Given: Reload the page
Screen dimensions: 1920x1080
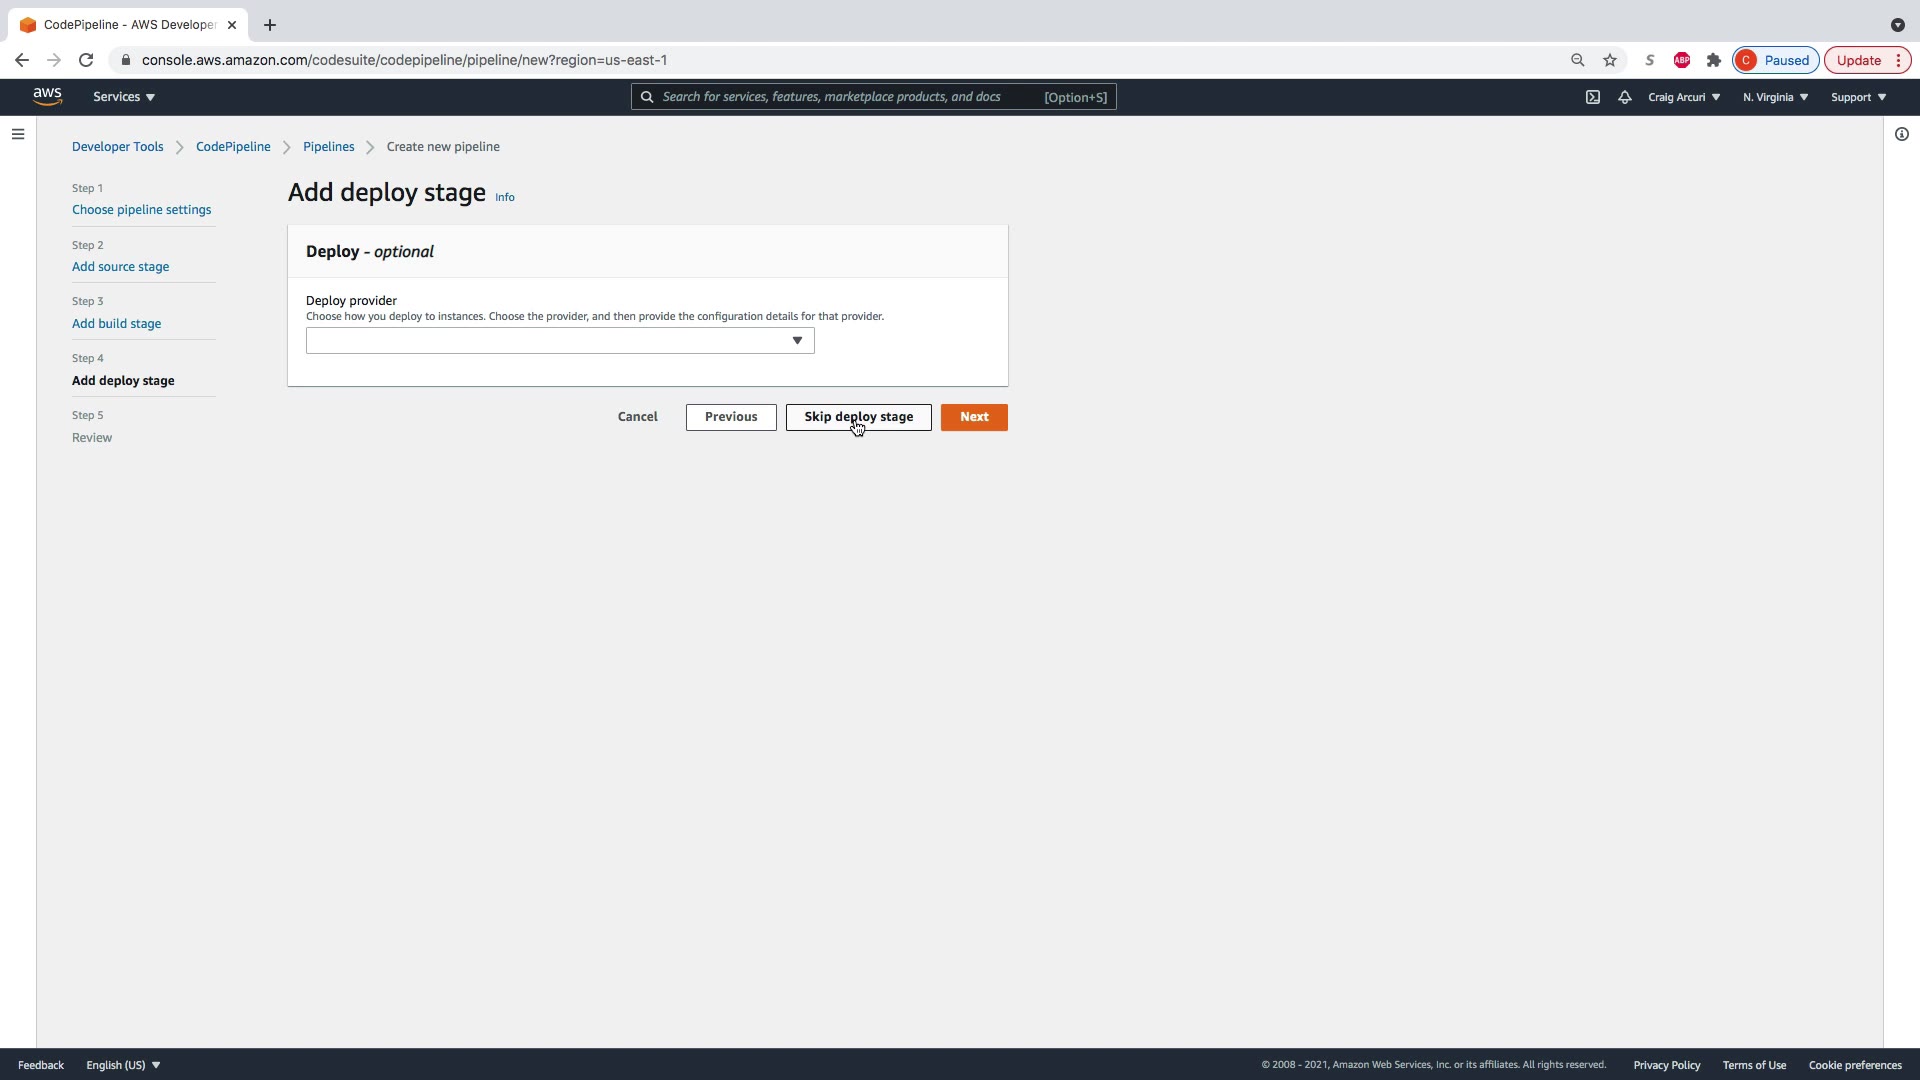Looking at the screenshot, I should tap(86, 60).
